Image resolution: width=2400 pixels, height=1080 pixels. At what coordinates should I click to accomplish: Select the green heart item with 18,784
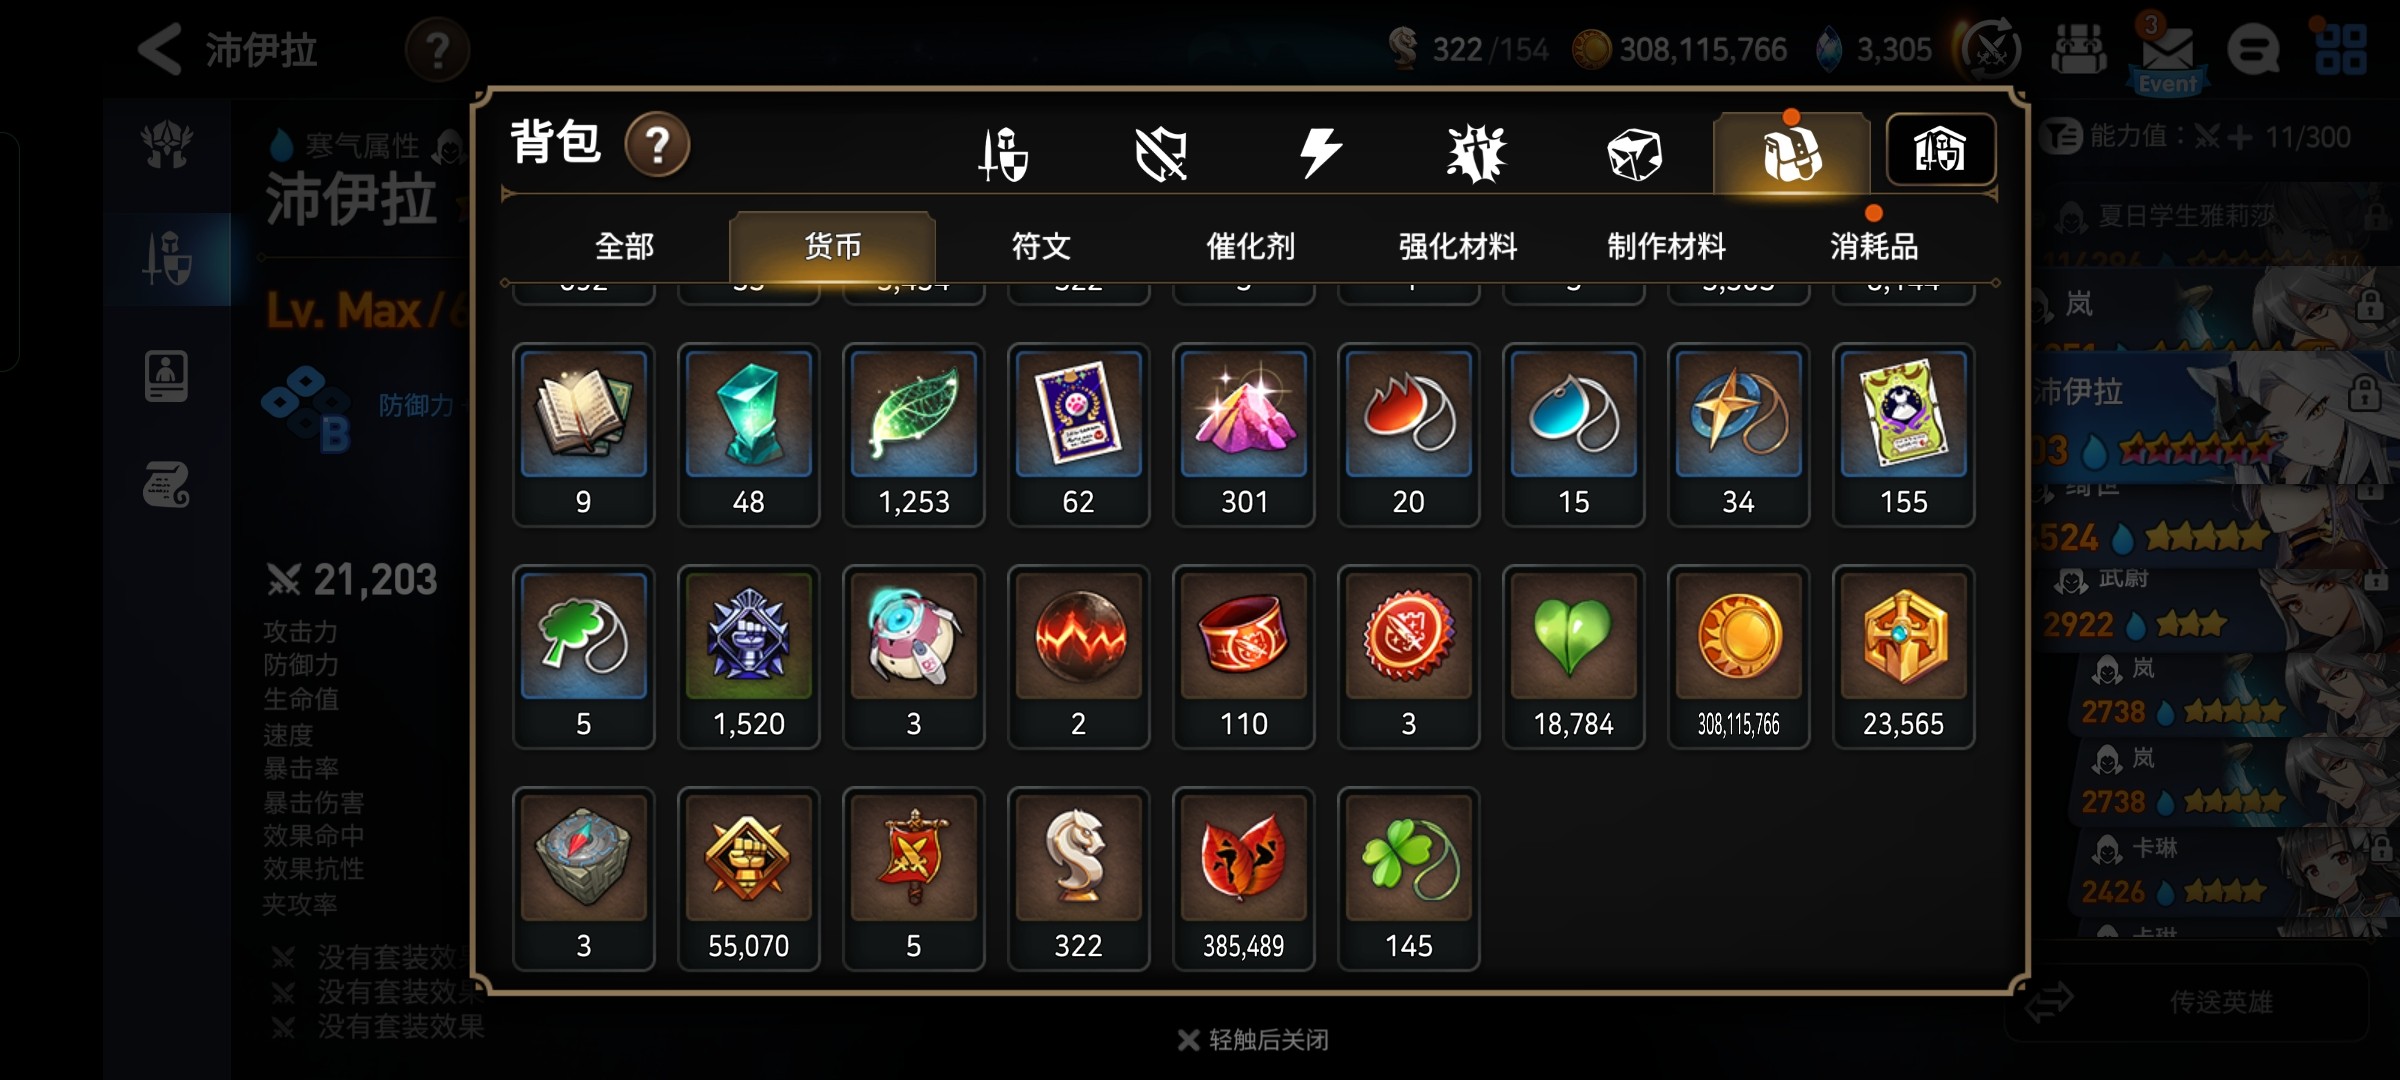tap(1573, 657)
